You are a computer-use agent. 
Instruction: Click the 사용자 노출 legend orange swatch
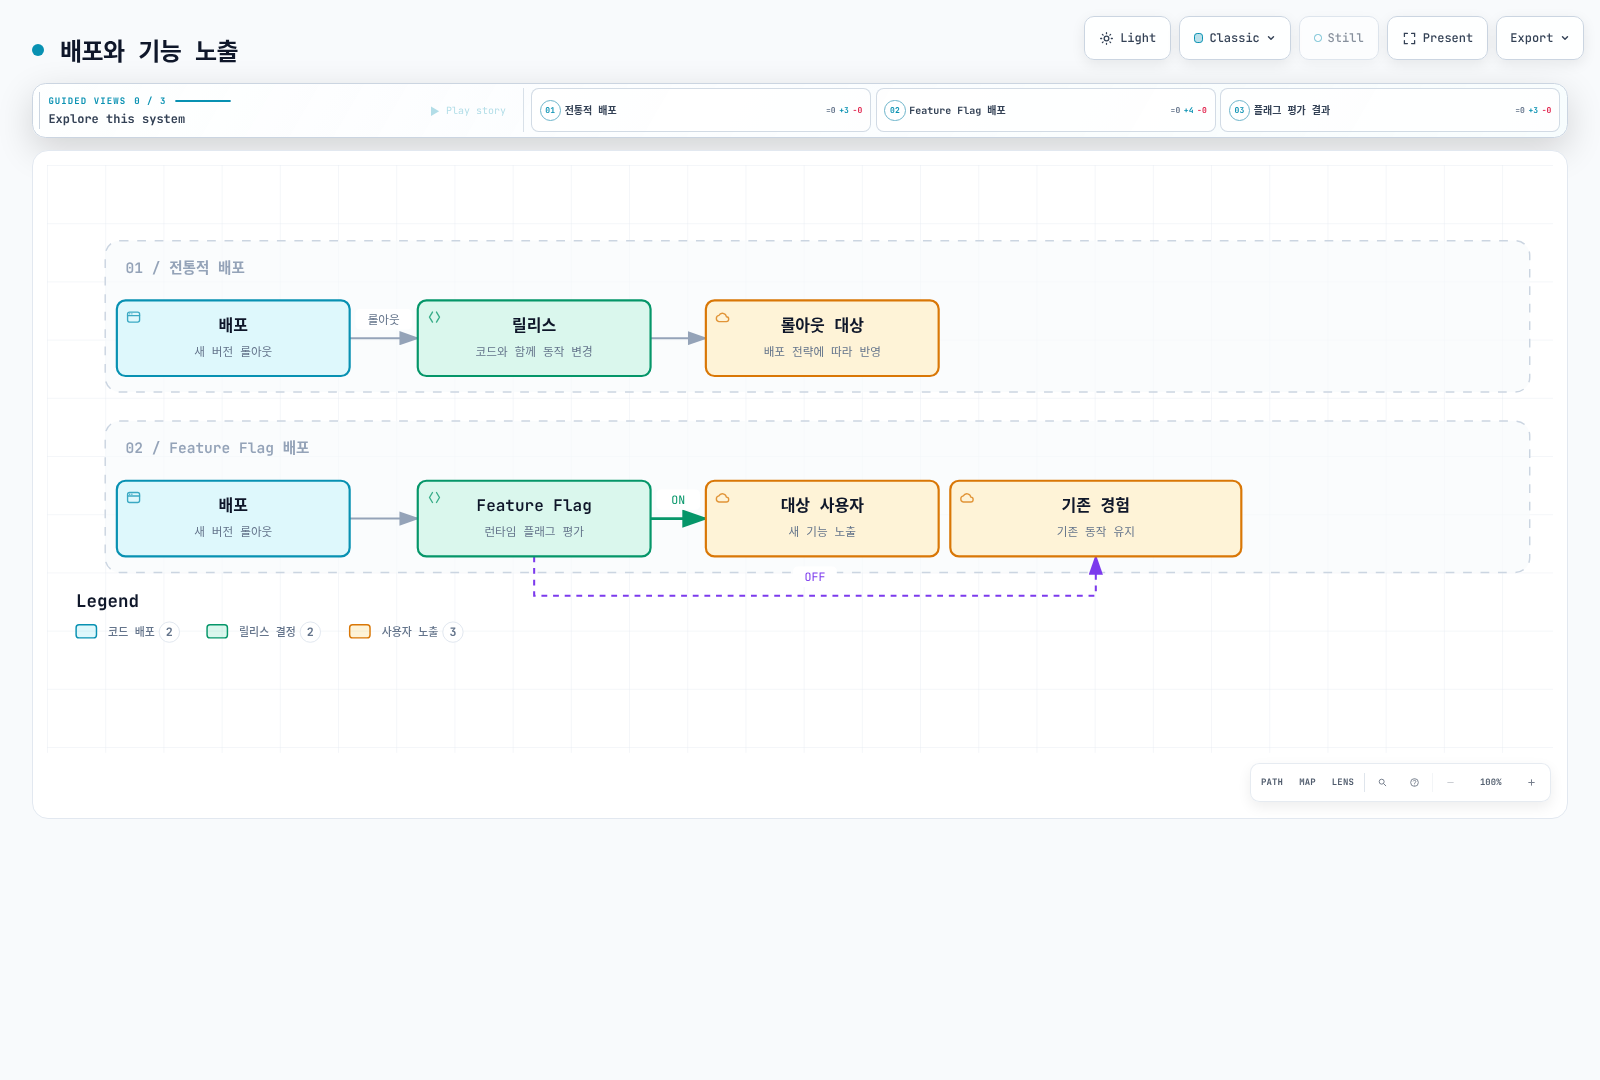point(360,631)
